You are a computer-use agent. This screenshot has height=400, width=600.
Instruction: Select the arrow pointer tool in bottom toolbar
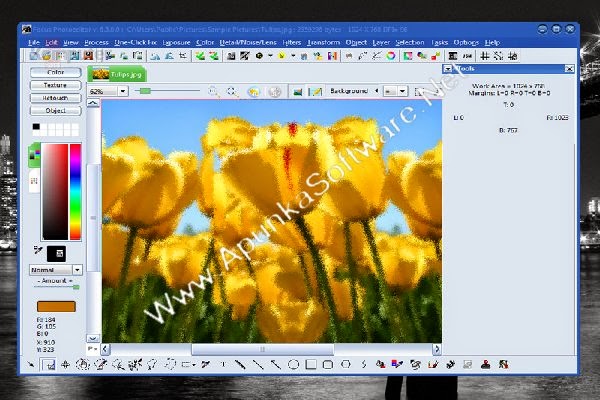click(31, 364)
